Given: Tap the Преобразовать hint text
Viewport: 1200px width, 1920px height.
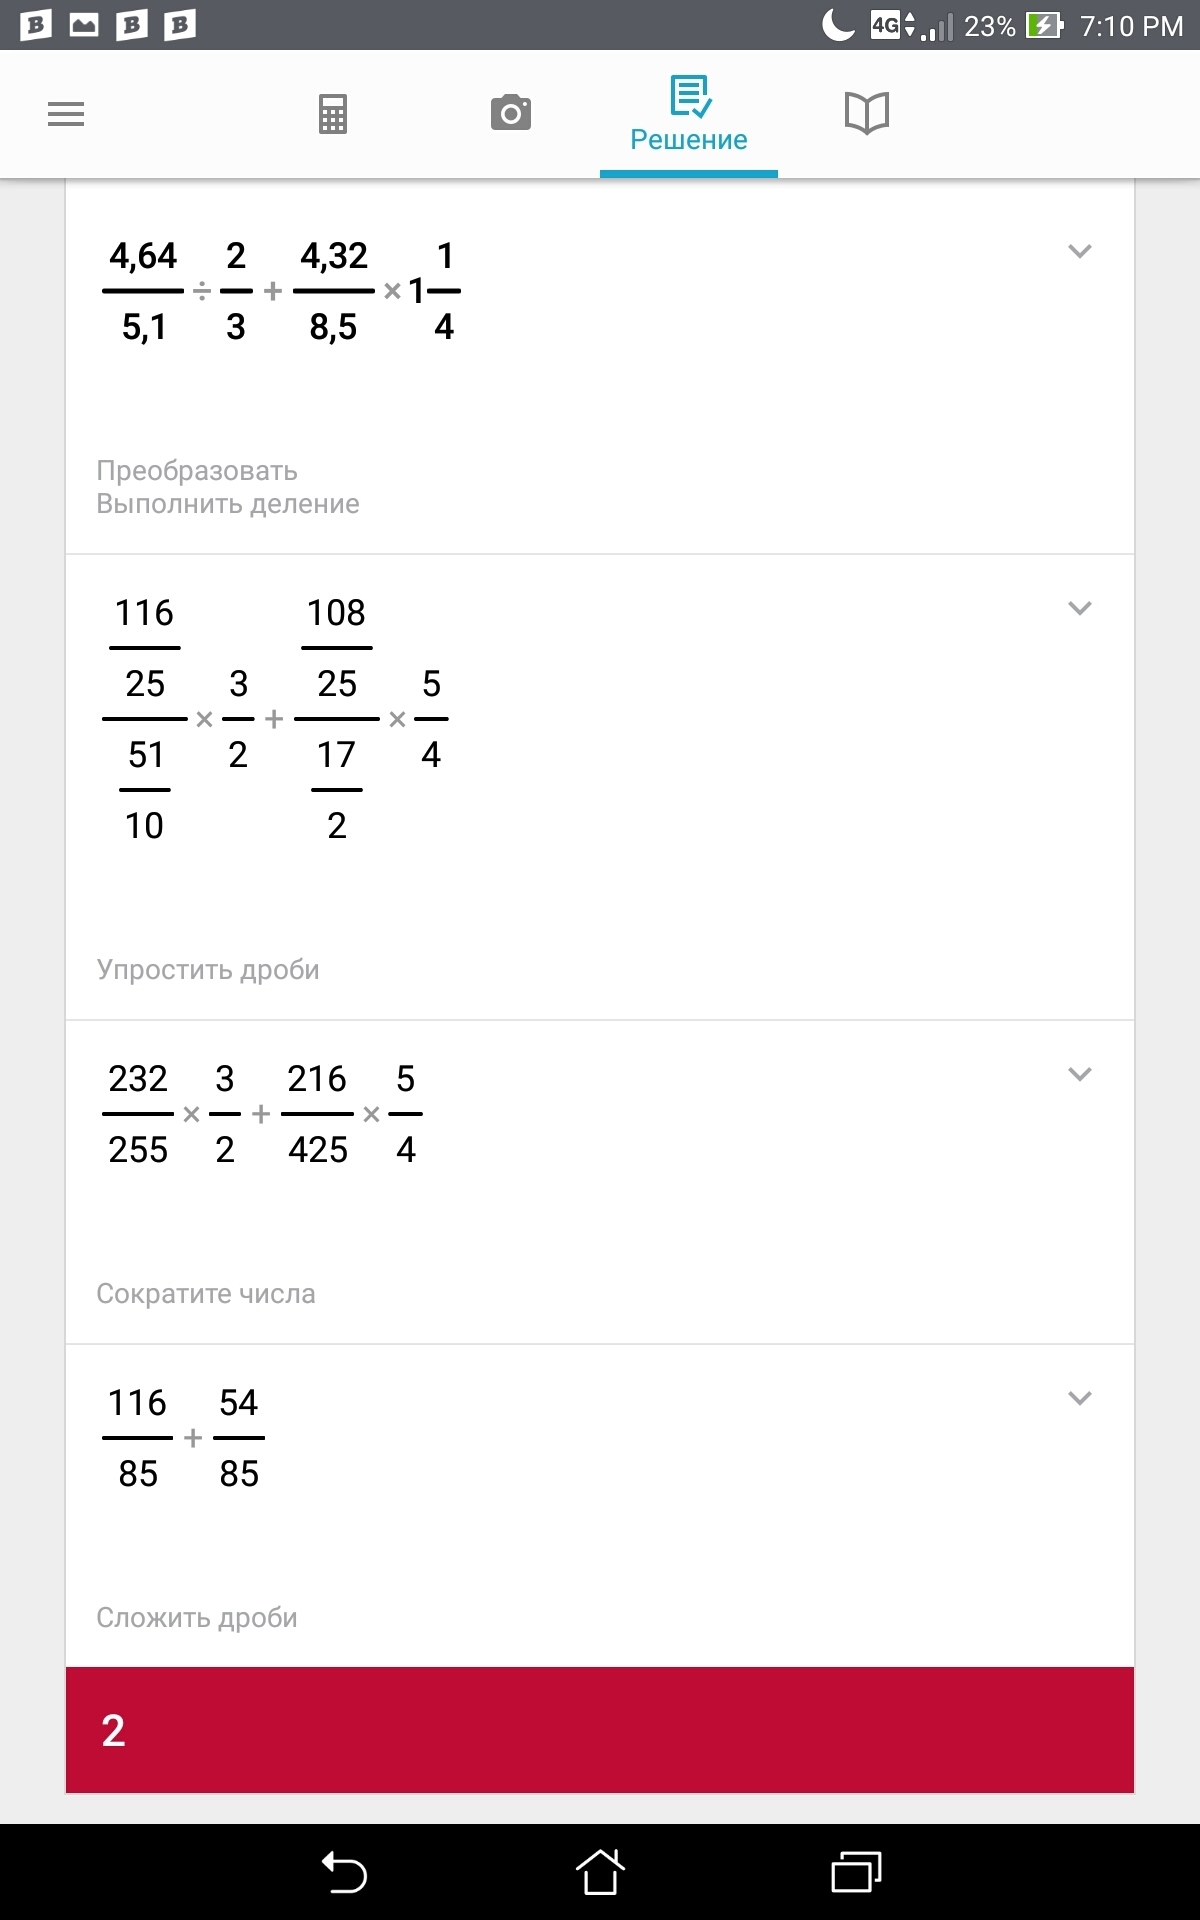Looking at the screenshot, I should point(197,471).
